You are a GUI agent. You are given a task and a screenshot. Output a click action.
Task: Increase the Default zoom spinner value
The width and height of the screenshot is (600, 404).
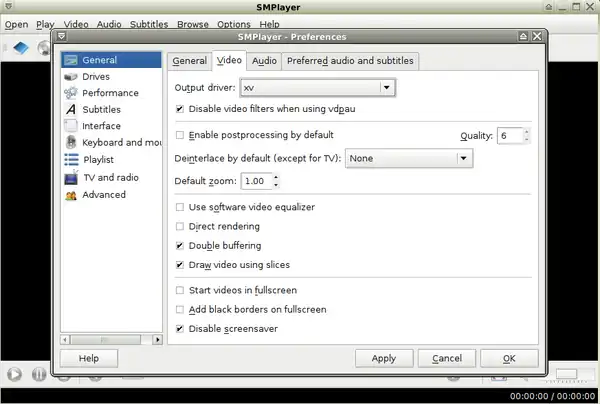[275, 178]
